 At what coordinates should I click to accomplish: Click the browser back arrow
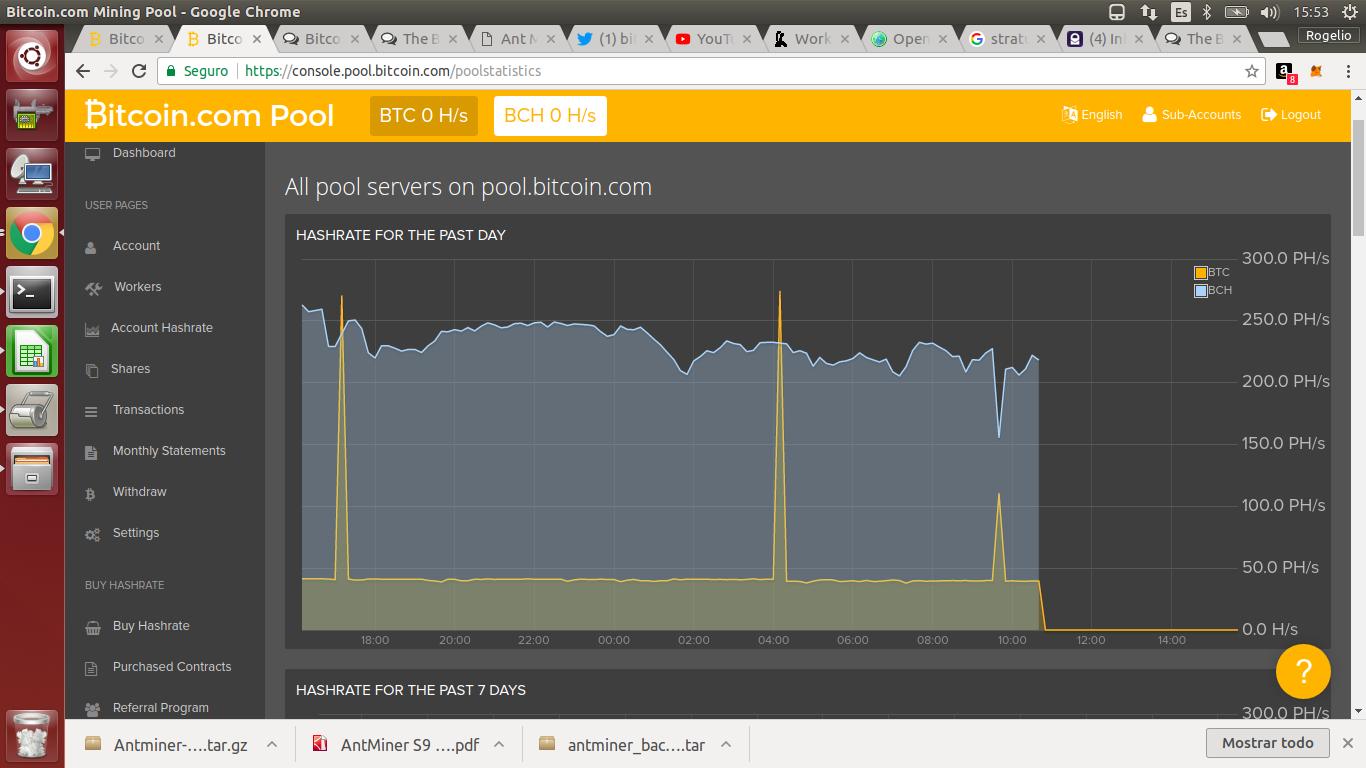point(83,71)
